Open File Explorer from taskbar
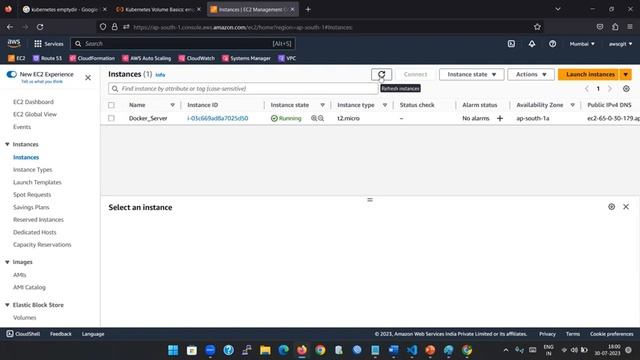This screenshot has height=360, width=640. (265, 350)
